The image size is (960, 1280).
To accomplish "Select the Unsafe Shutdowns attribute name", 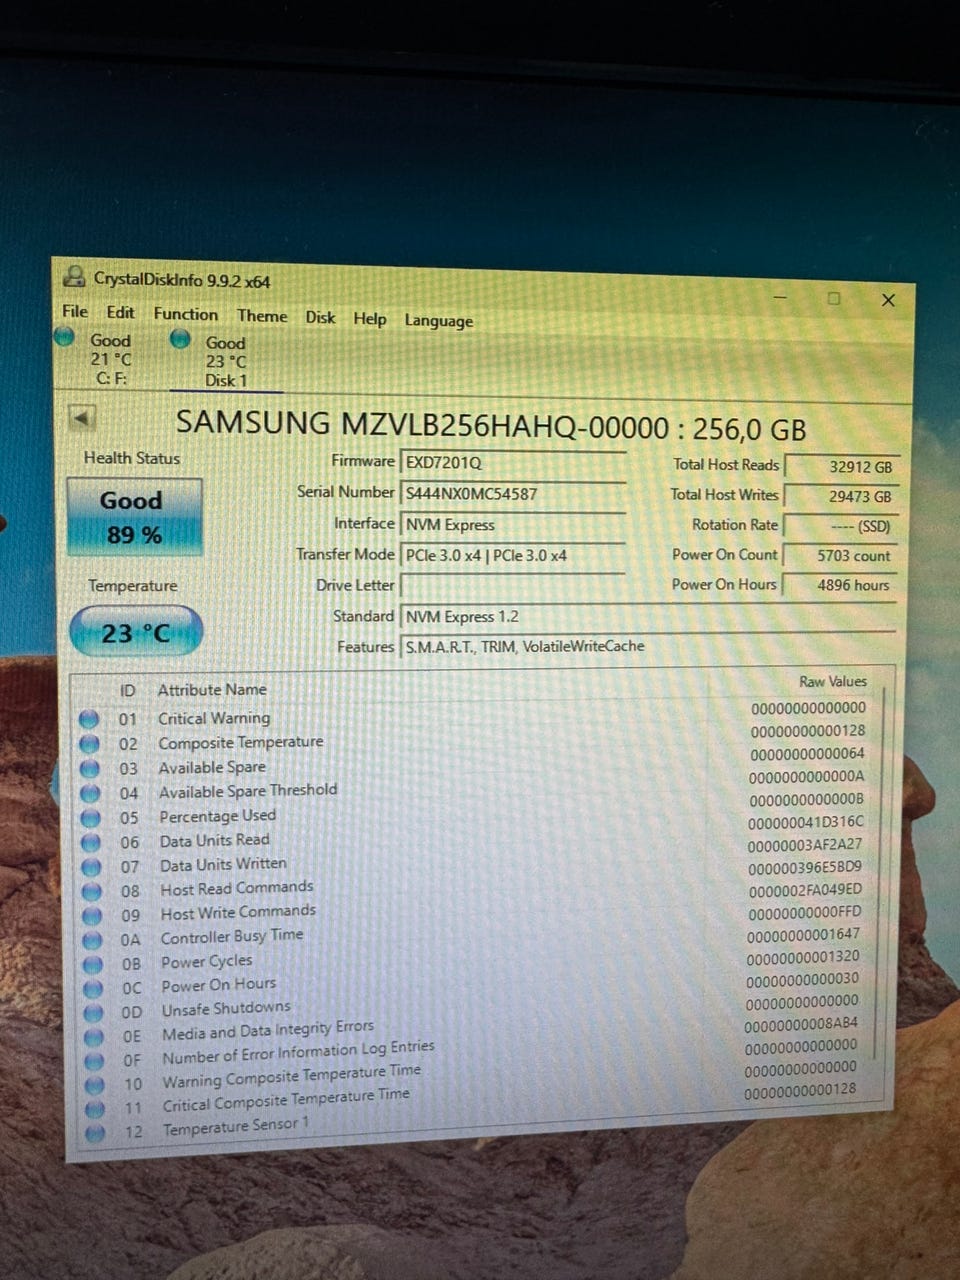I will pyautogui.click(x=226, y=1008).
